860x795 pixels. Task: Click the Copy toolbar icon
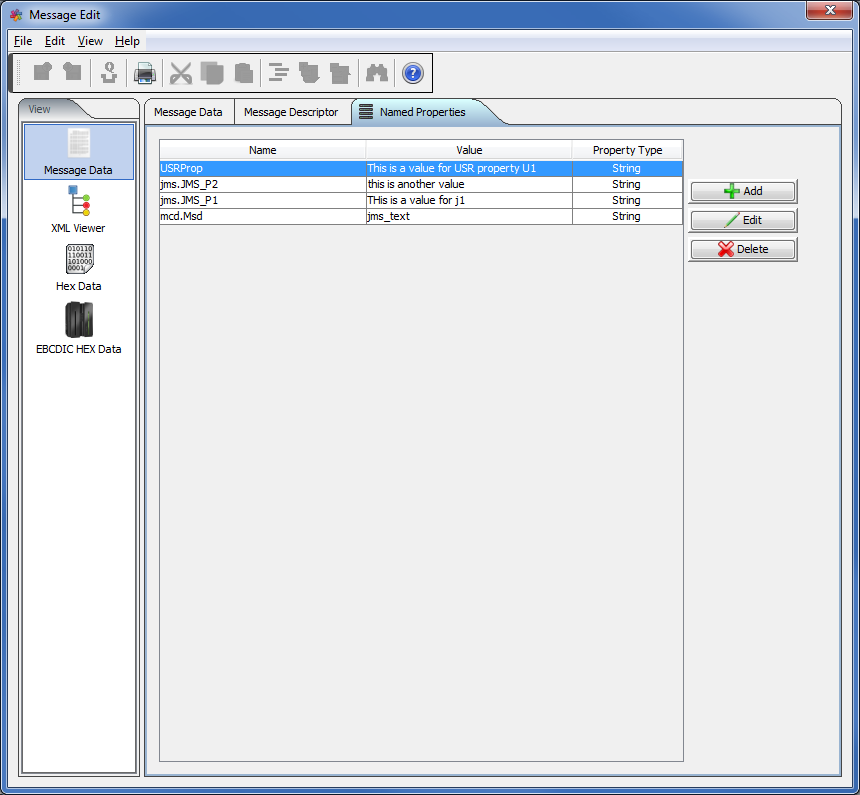[211, 73]
